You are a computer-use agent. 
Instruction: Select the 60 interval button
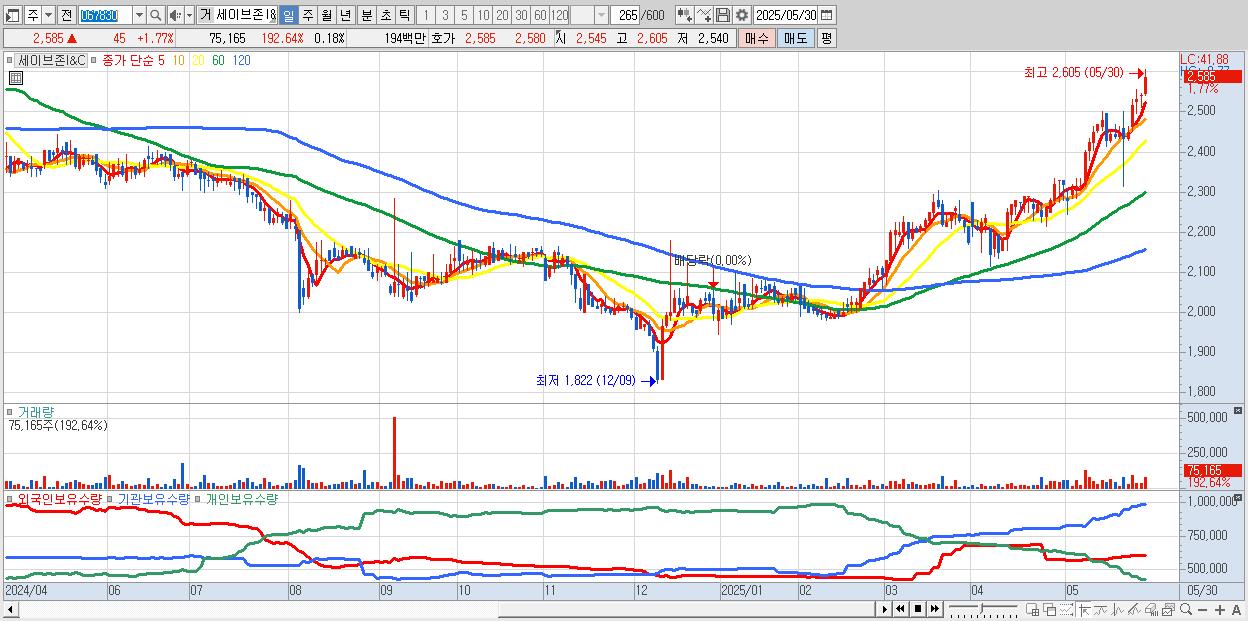point(540,15)
